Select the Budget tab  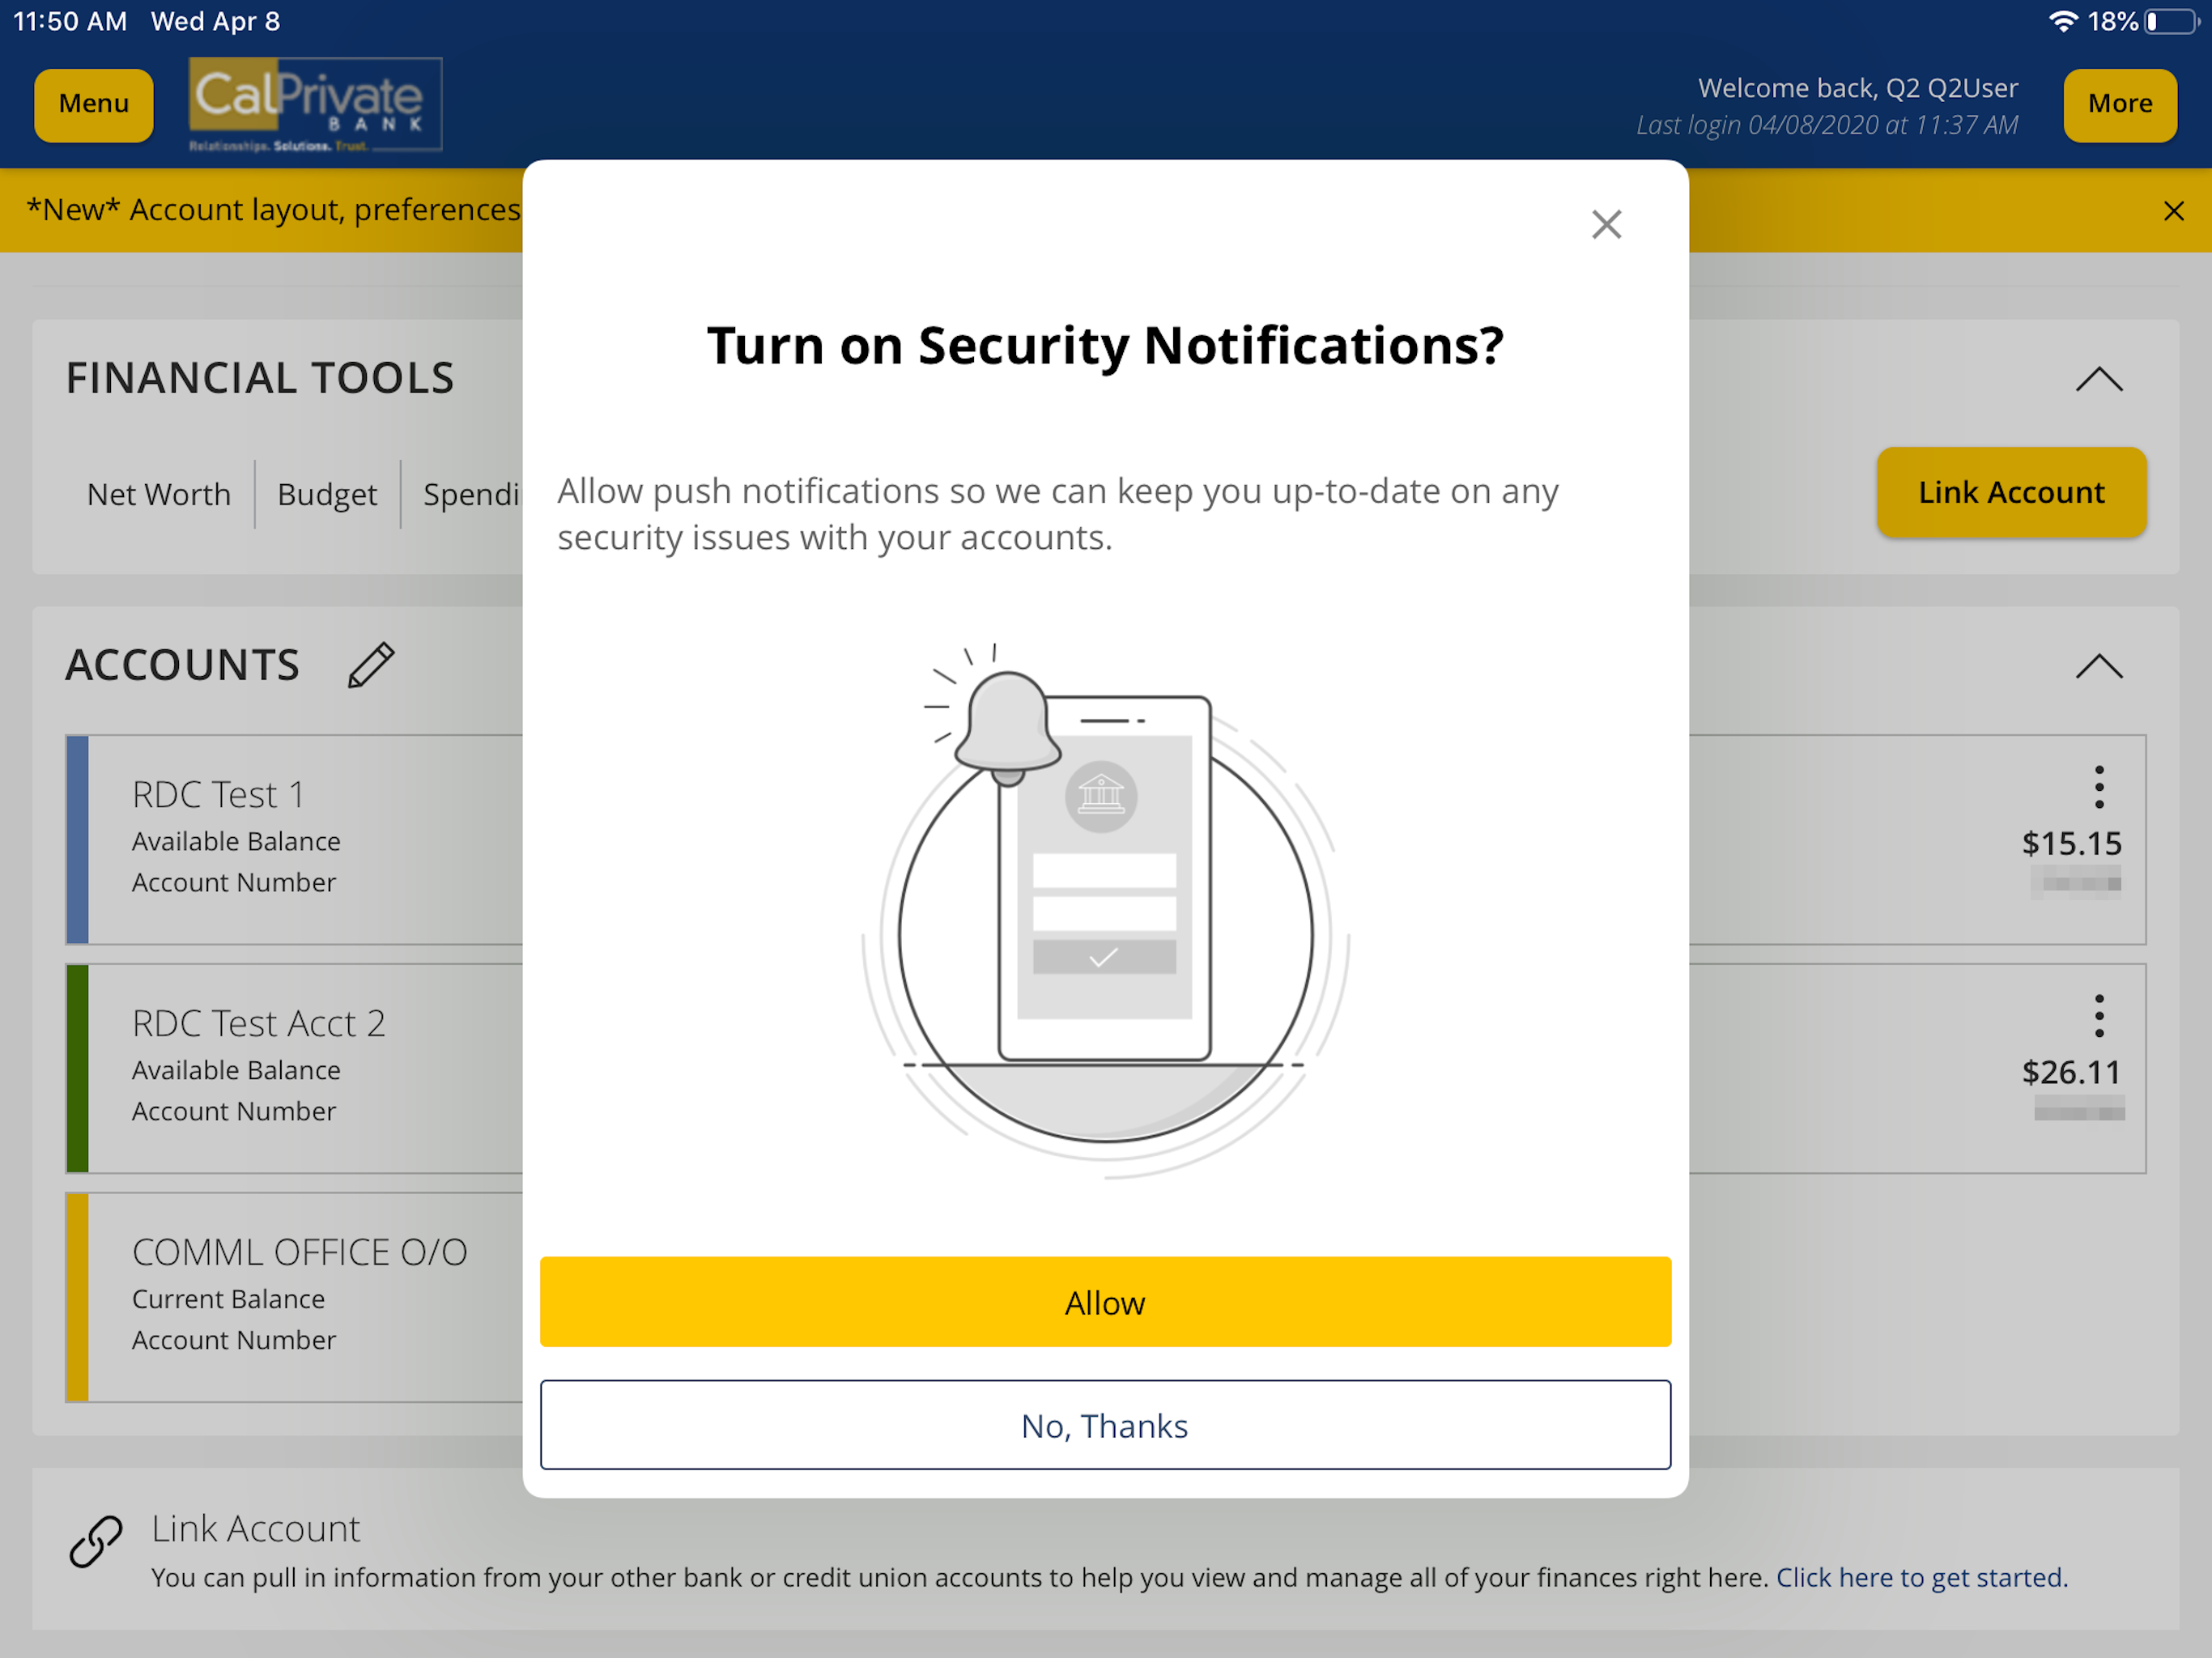click(327, 494)
